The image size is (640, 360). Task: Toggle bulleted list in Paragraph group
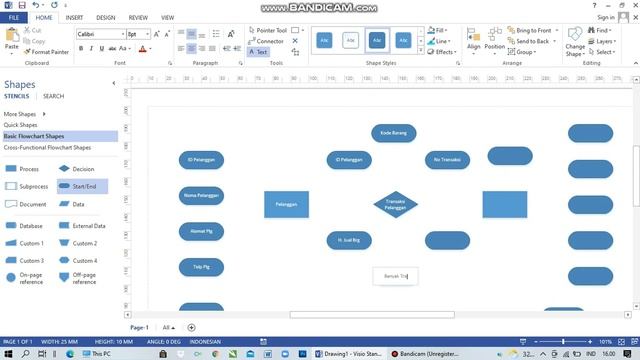click(216, 34)
